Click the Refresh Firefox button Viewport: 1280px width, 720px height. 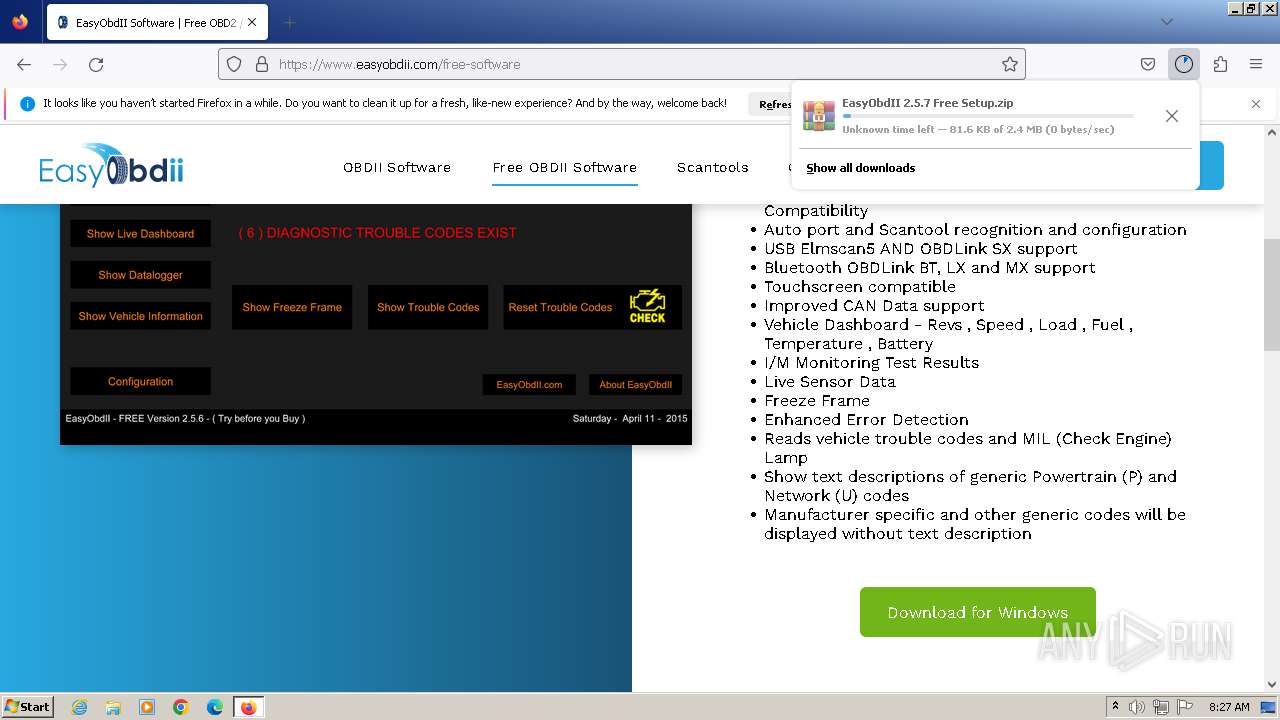pyautogui.click(x=775, y=104)
